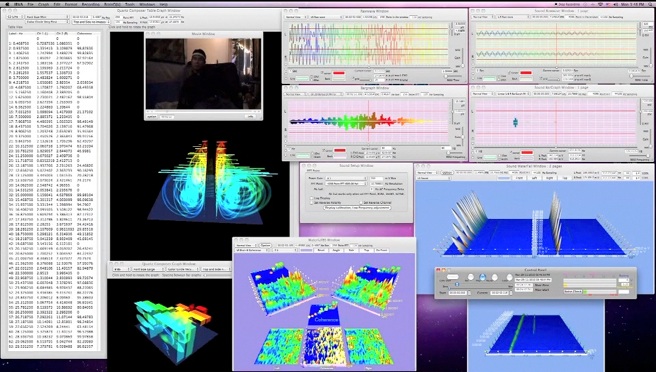The width and height of the screenshot is (656, 372).
Task: Click red color swatch in Spectrum Window
Action: 339,73
